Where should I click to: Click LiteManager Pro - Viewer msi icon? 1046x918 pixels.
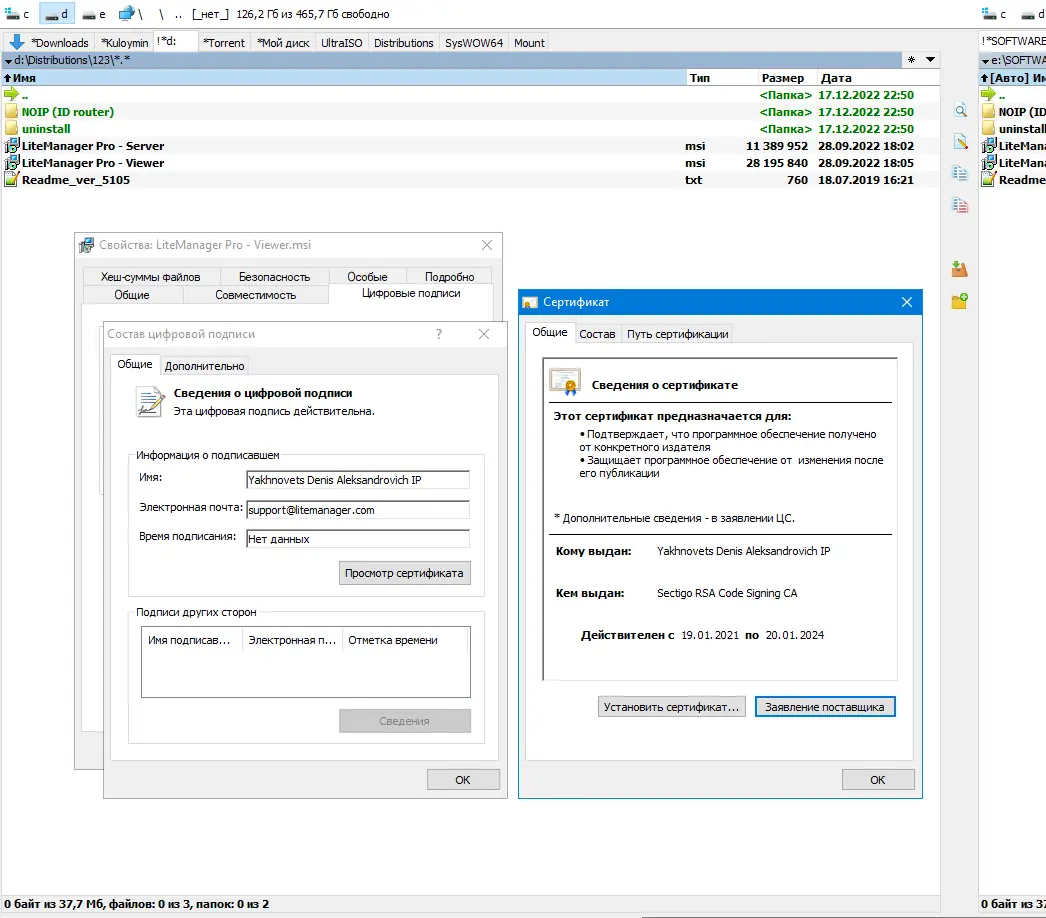(x=11, y=162)
